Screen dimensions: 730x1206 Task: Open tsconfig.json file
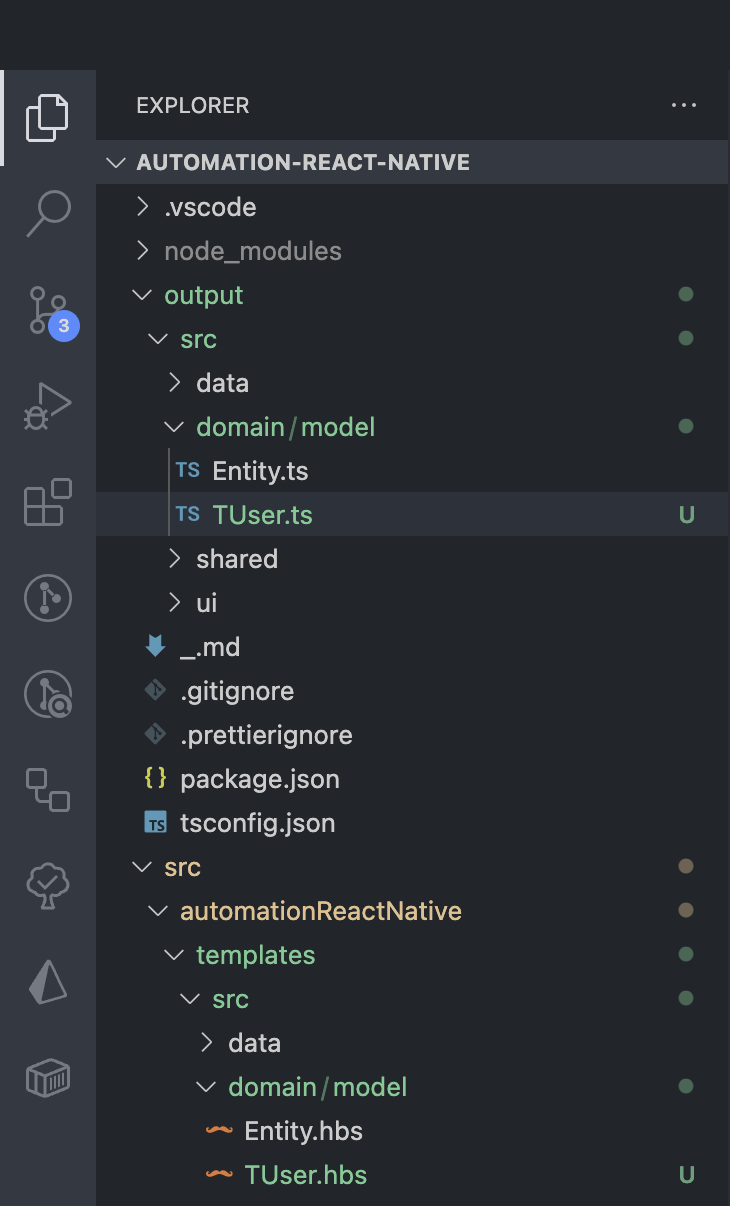point(257,823)
